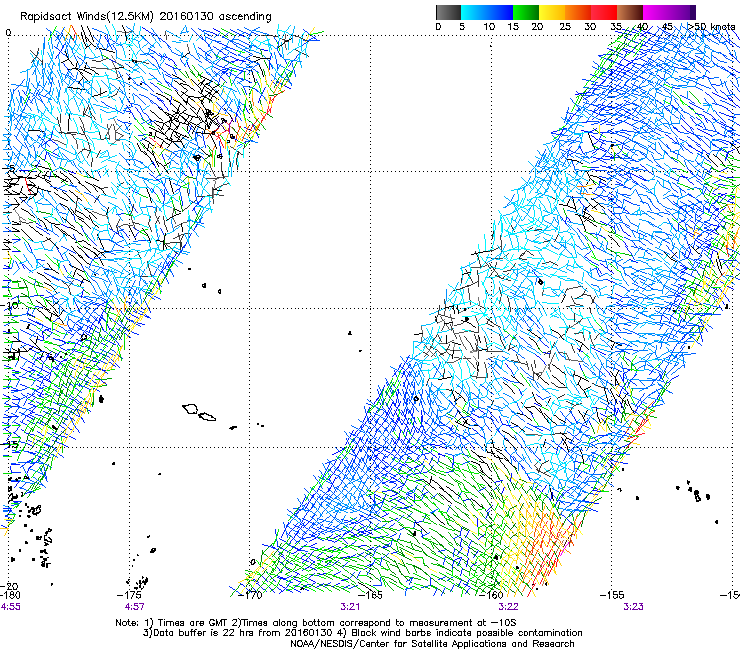Screen dimensions: 740x650
Task: Click the '4:57' pass time label
Action: point(135,607)
